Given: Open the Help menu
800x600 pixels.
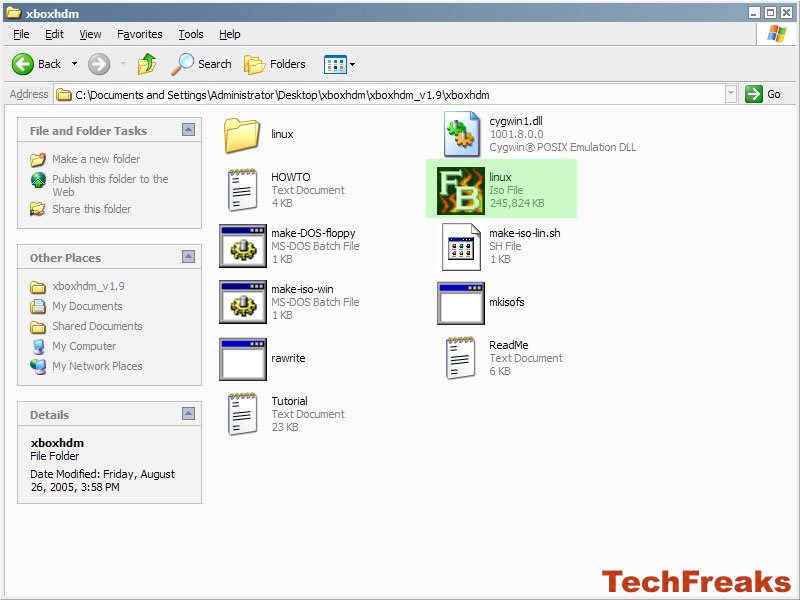Looking at the screenshot, I should [x=230, y=34].
